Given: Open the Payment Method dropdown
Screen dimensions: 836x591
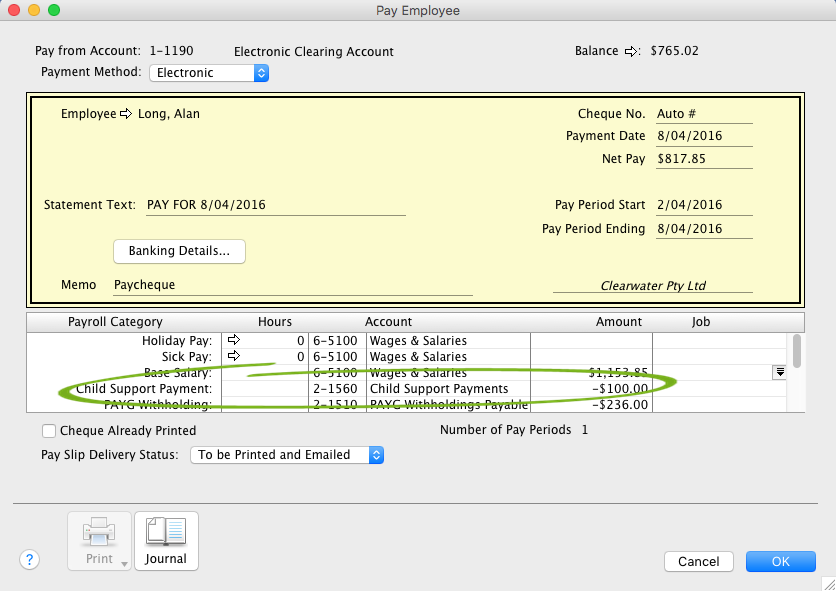Looking at the screenshot, I should (209, 73).
